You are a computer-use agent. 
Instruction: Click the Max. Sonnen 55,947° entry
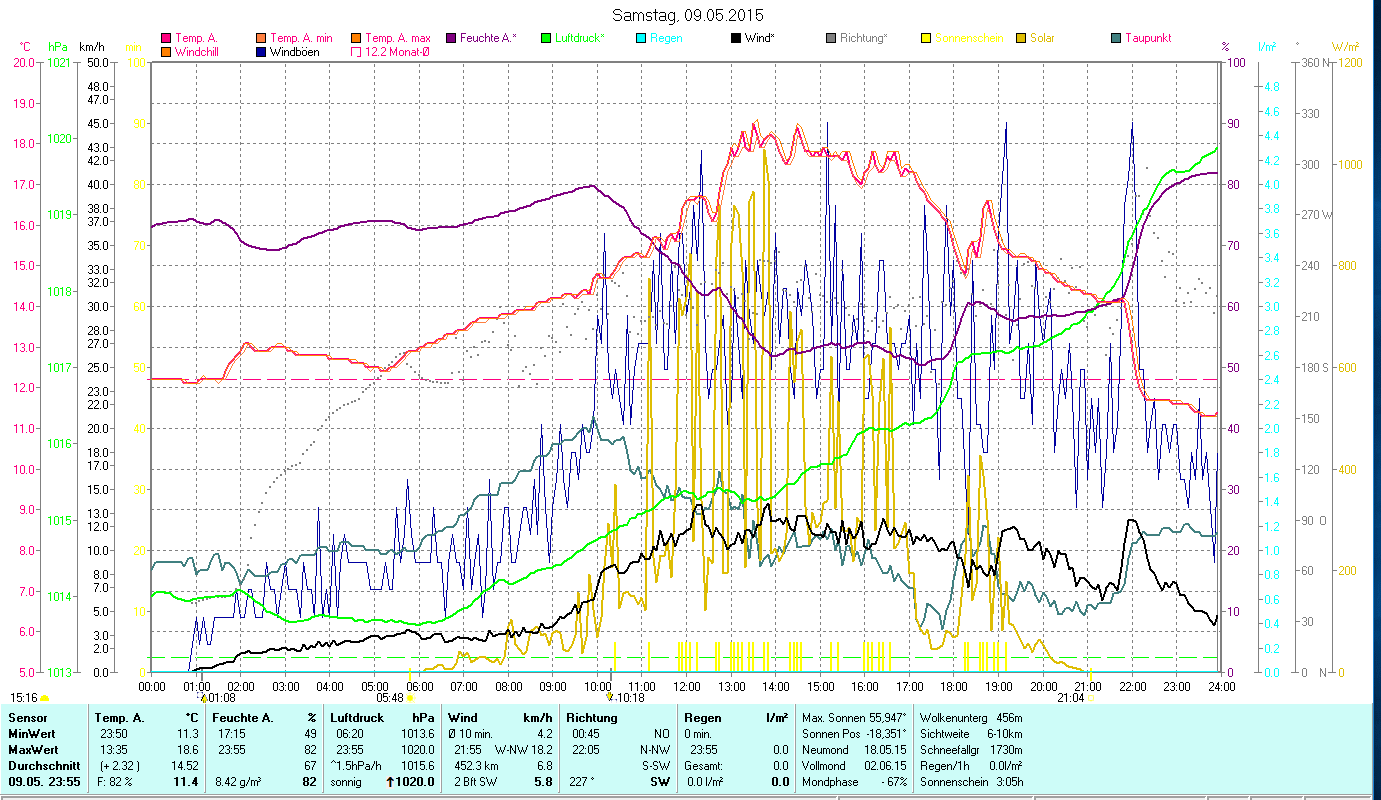tap(855, 718)
